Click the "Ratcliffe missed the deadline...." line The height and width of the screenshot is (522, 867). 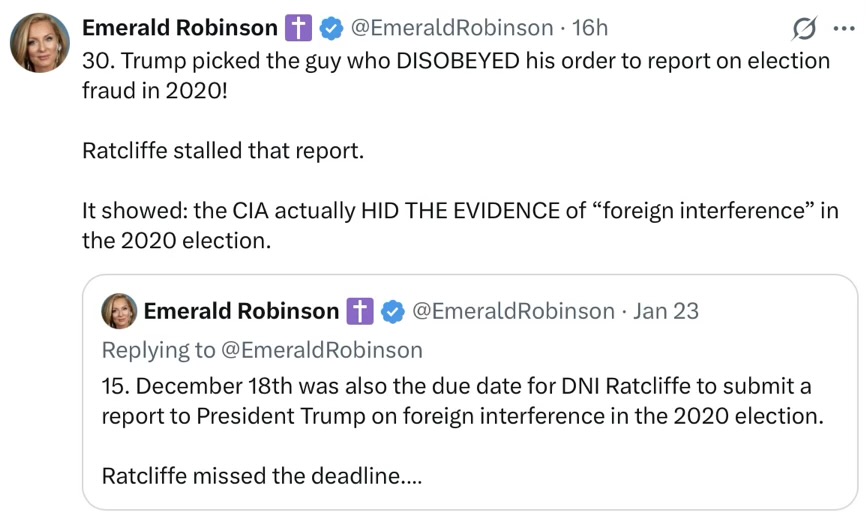(x=262, y=476)
